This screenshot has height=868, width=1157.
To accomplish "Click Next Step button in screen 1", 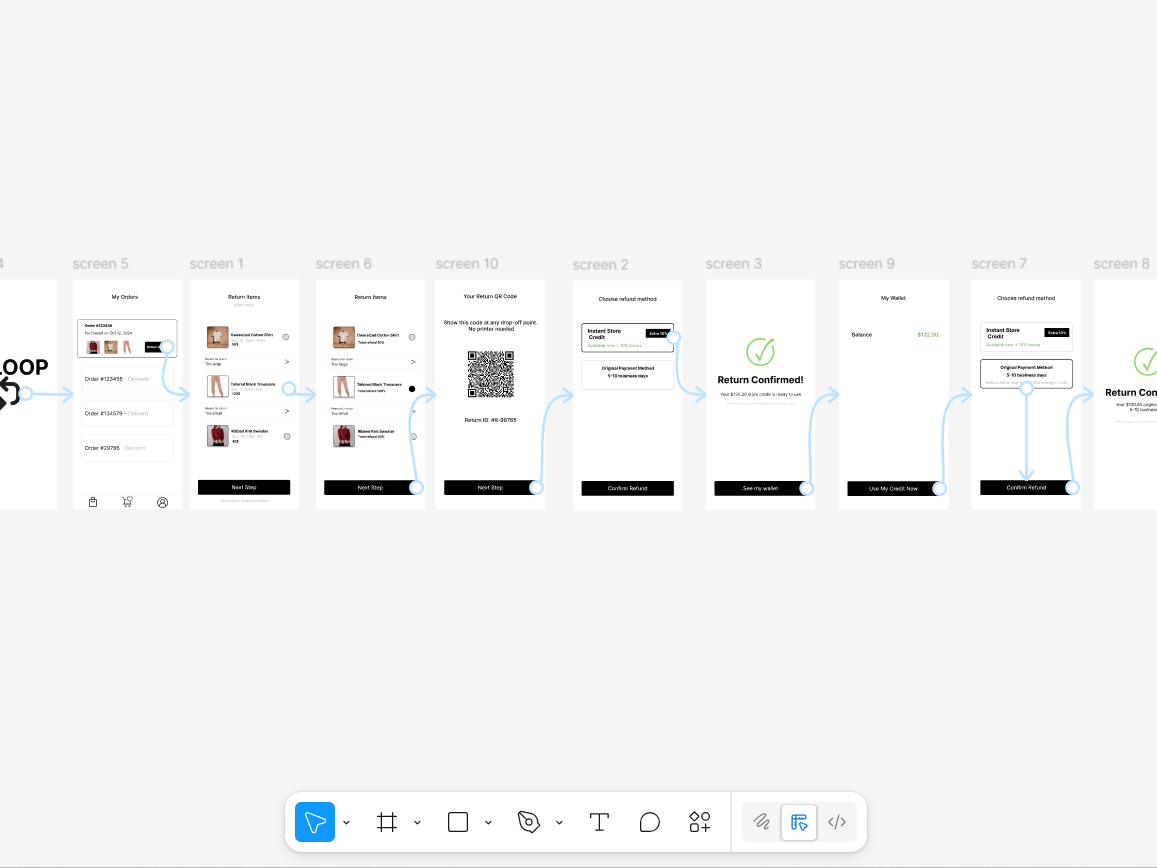I will [x=244, y=487].
